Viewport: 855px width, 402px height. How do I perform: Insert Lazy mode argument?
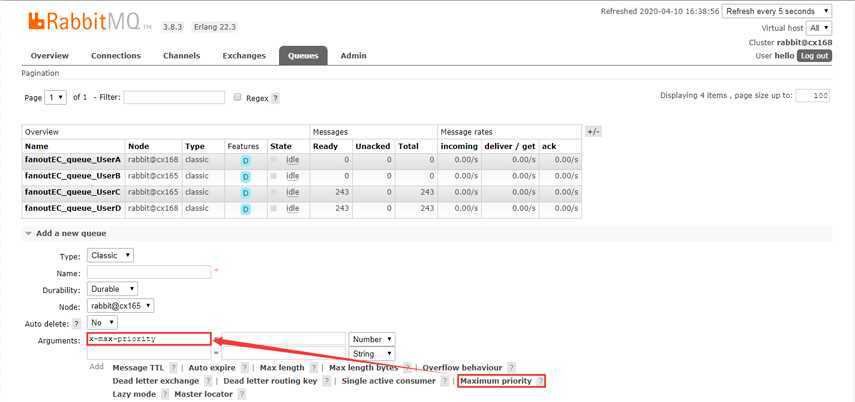coord(134,394)
